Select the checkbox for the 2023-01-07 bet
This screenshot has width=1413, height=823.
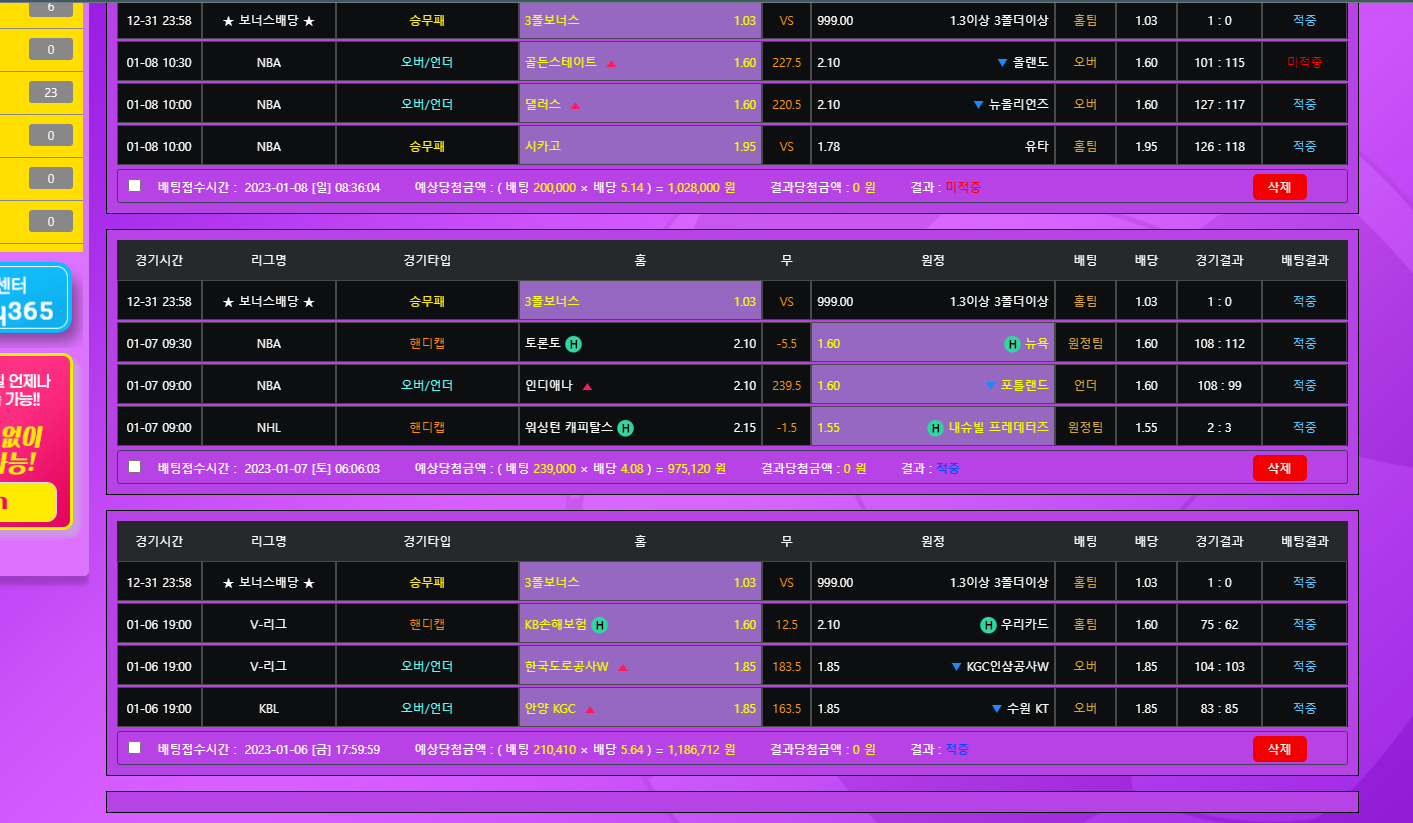[x=135, y=467]
